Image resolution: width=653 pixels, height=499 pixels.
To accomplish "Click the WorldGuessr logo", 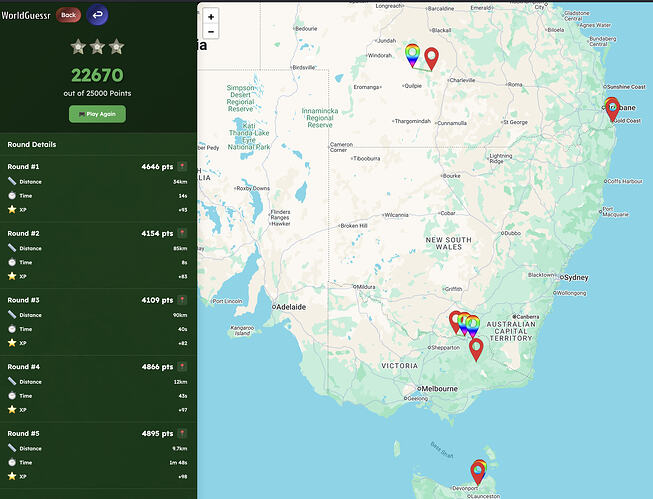I will [x=26, y=16].
